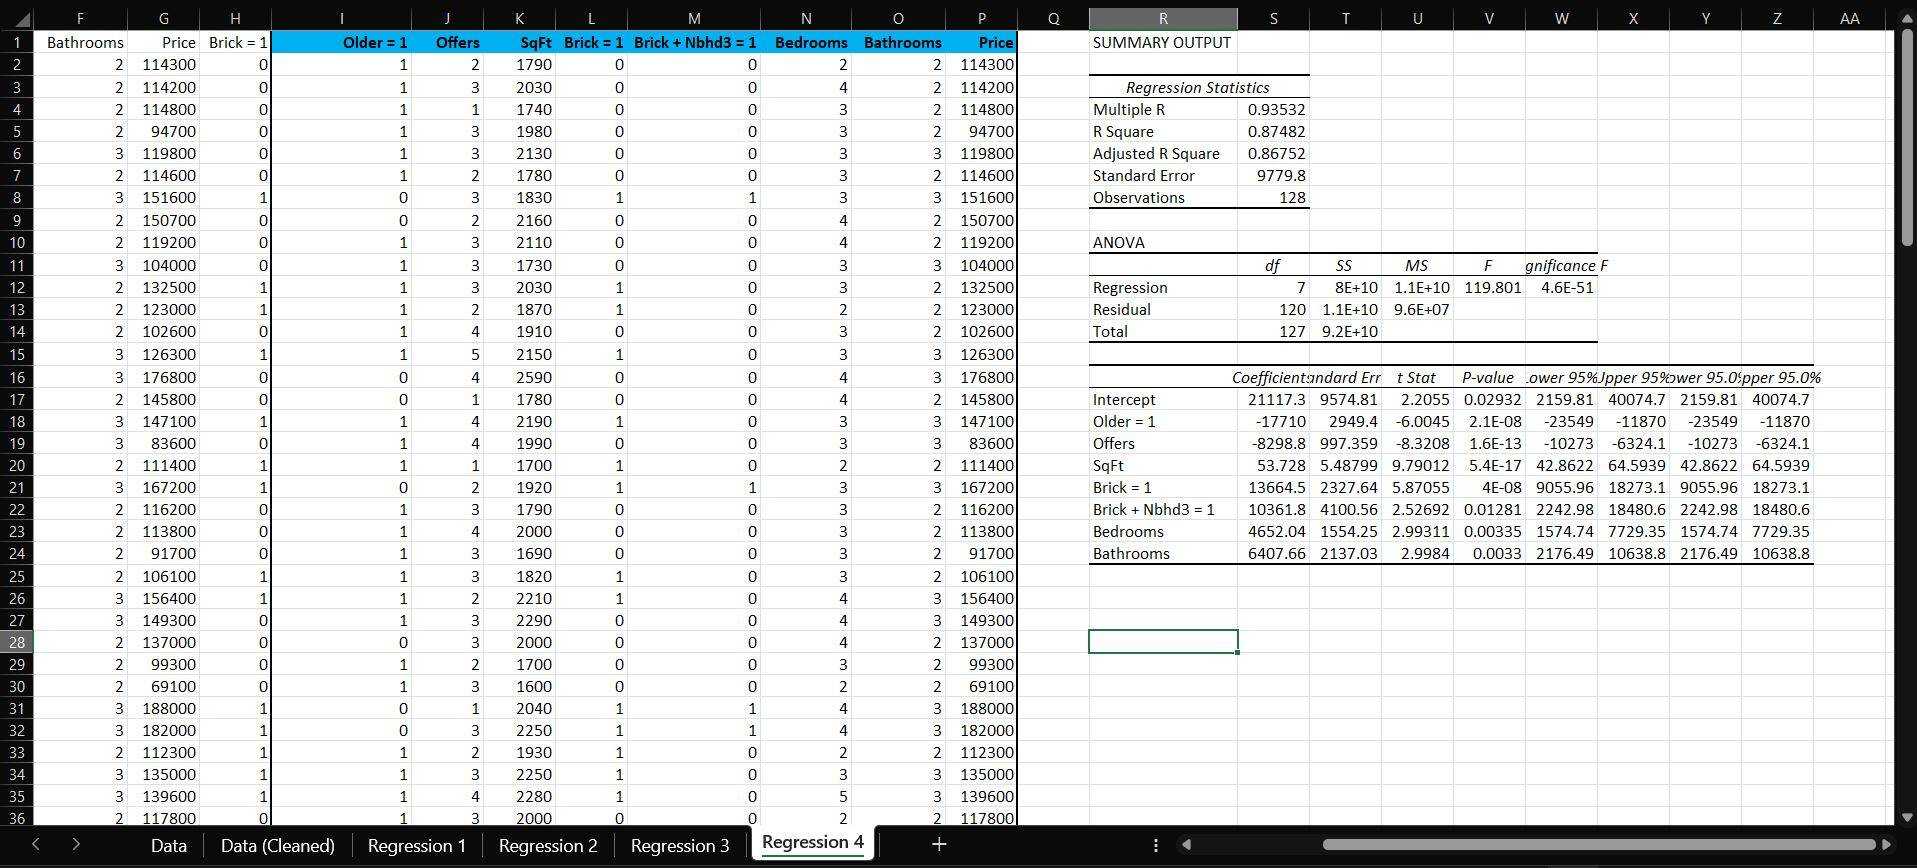Click the Price header in column G
Image resolution: width=1917 pixels, height=868 pixels.
(x=163, y=42)
